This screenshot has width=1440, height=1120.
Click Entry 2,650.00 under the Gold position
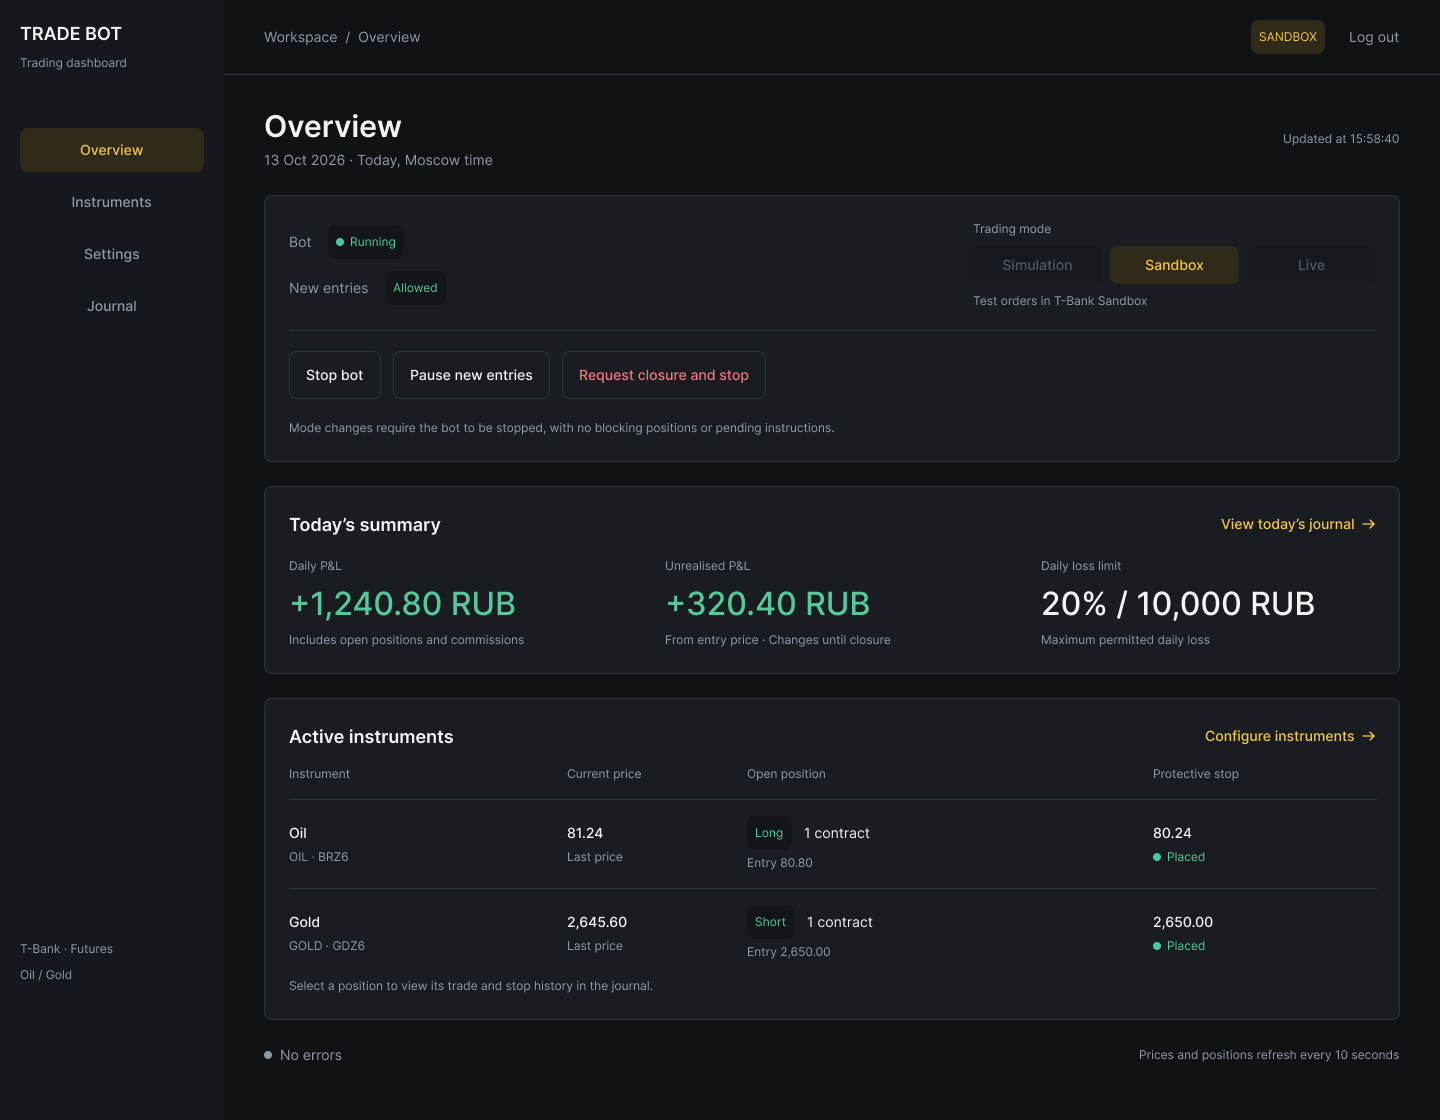789,952
